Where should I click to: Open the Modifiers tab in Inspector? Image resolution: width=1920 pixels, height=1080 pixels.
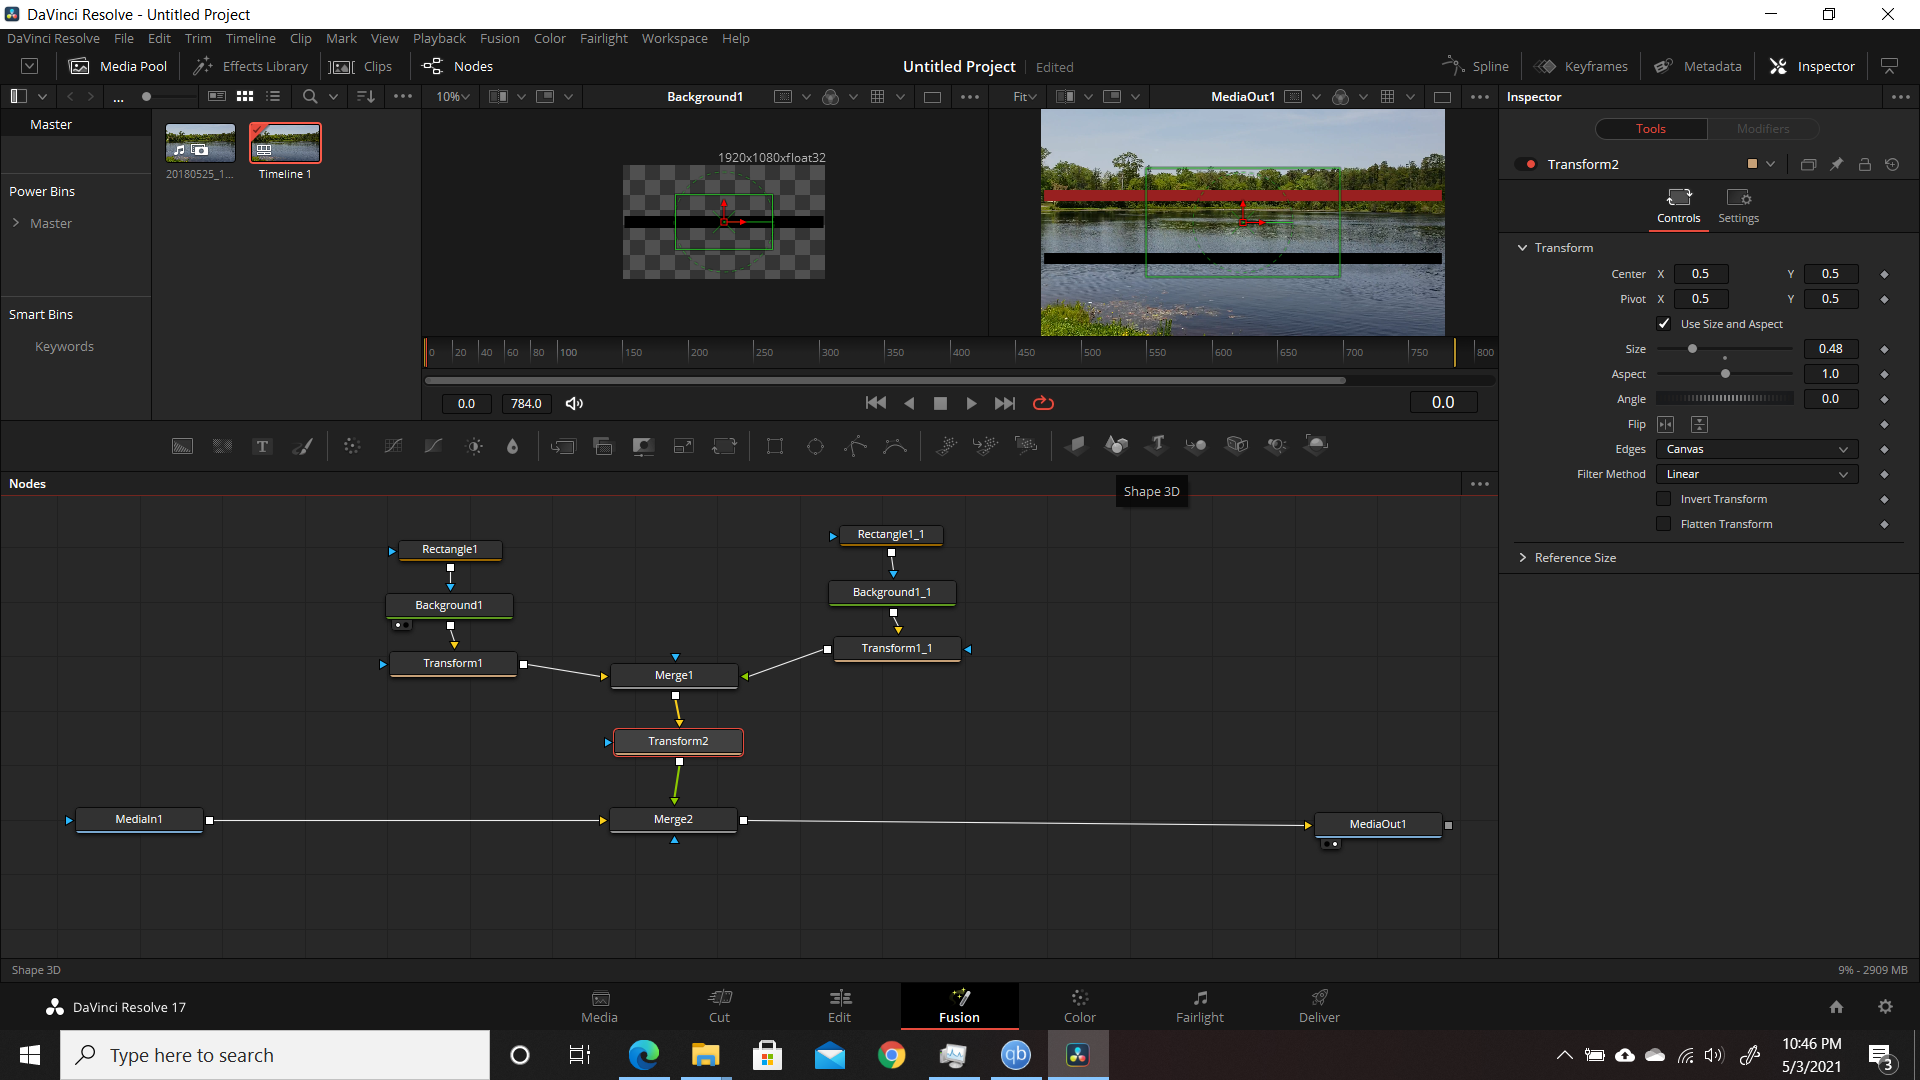pos(1763,129)
